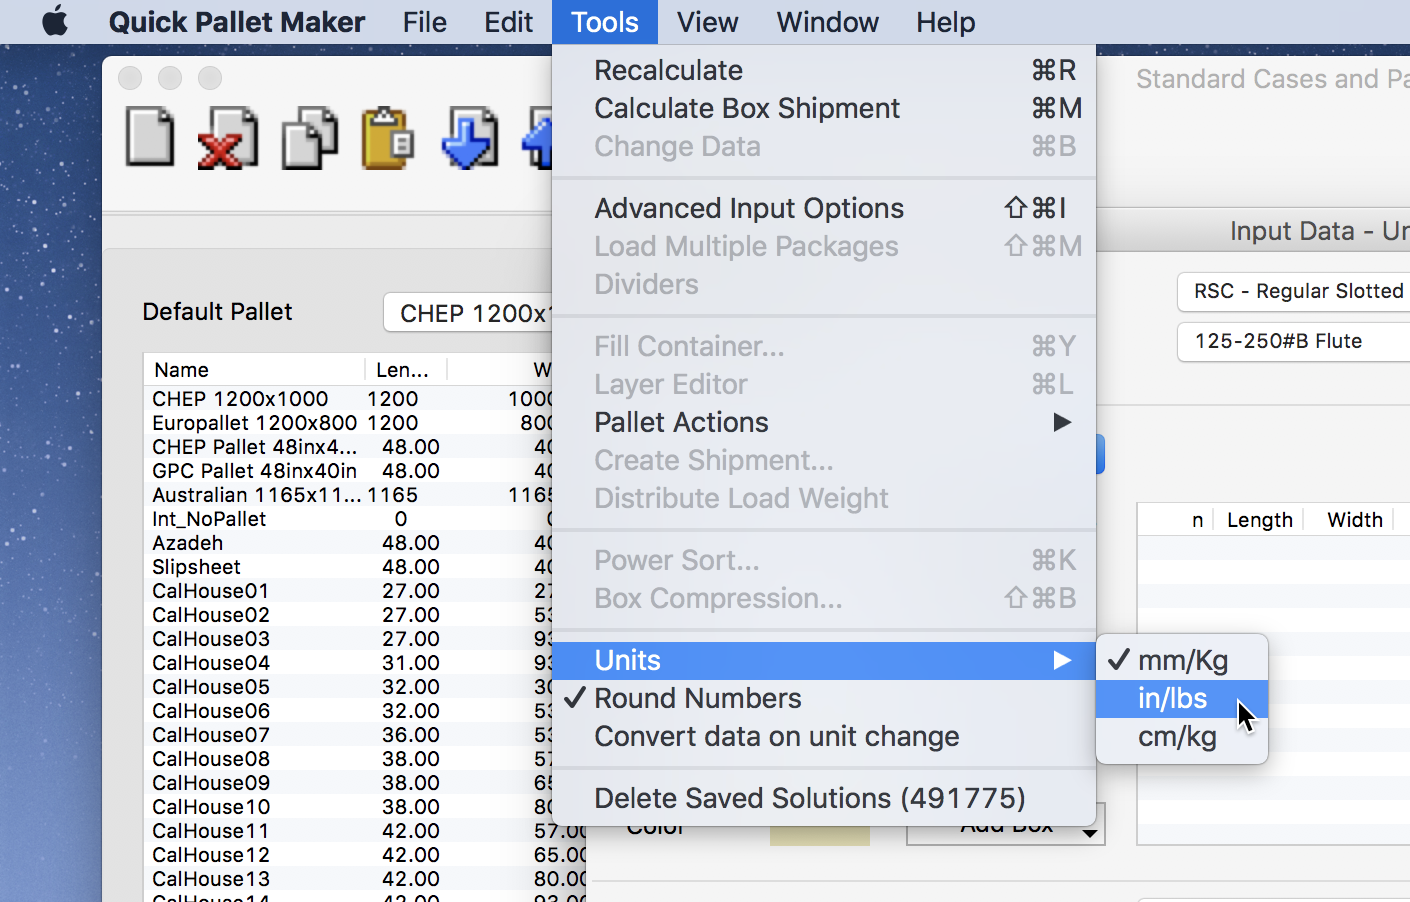1410x902 pixels.
Task: Select mm/Kg units
Action: tap(1182, 660)
